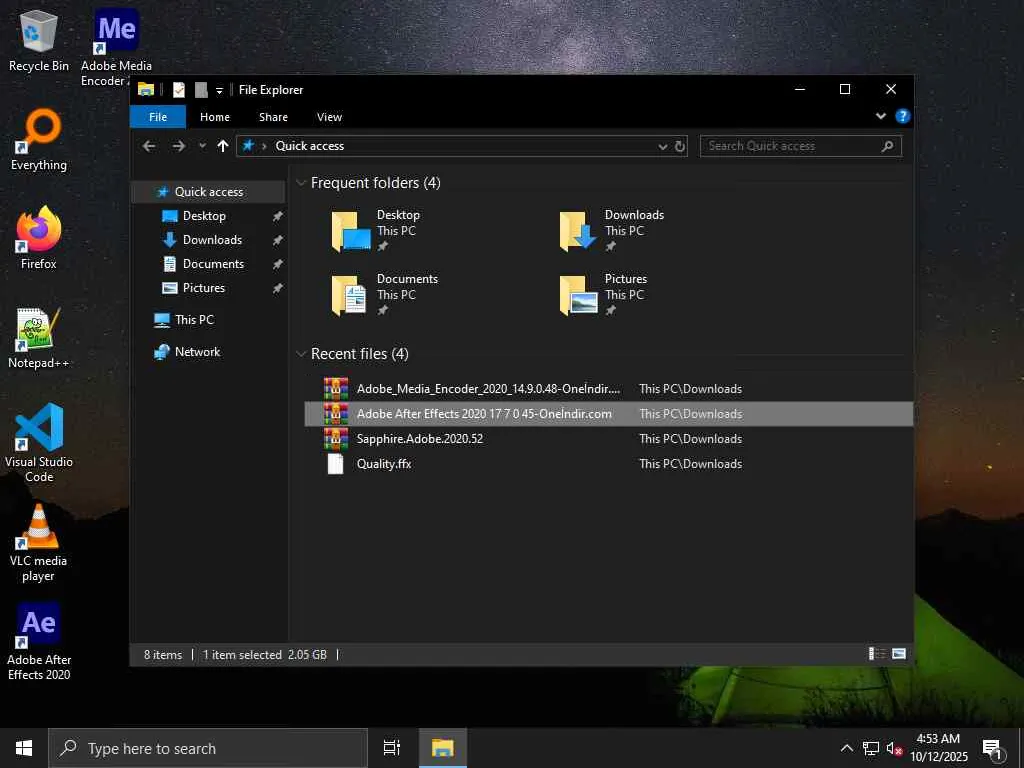
Task: Select the Quality.ffx file
Action: pos(609,464)
